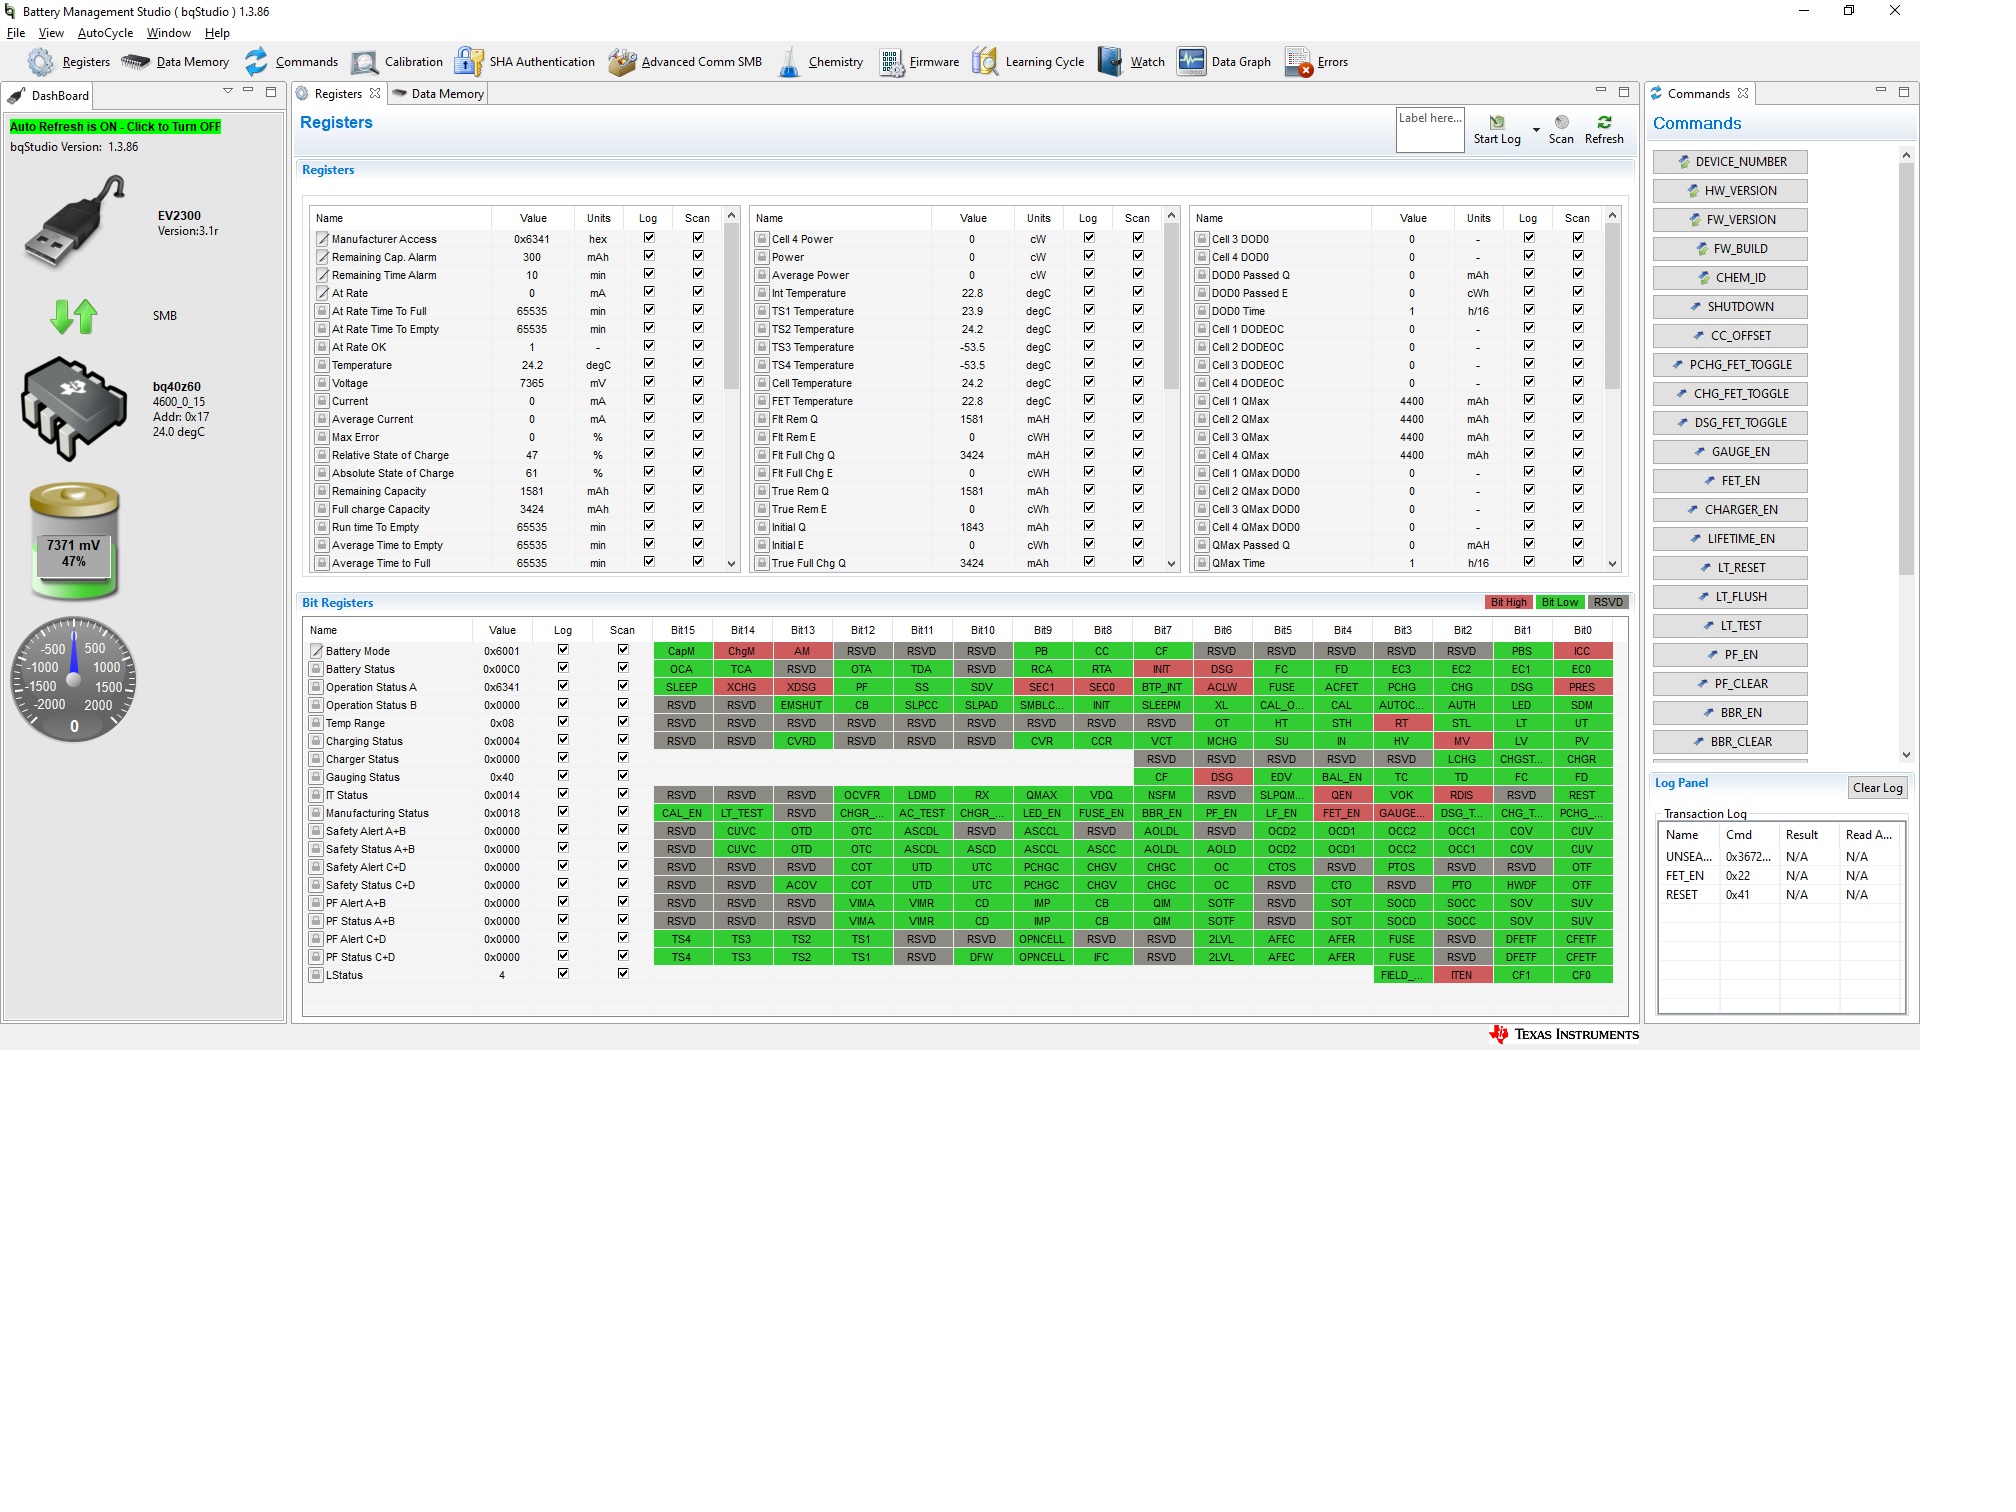Click the Bit Low green legend swatch
2016x1512 pixels.
pos(1559,602)
